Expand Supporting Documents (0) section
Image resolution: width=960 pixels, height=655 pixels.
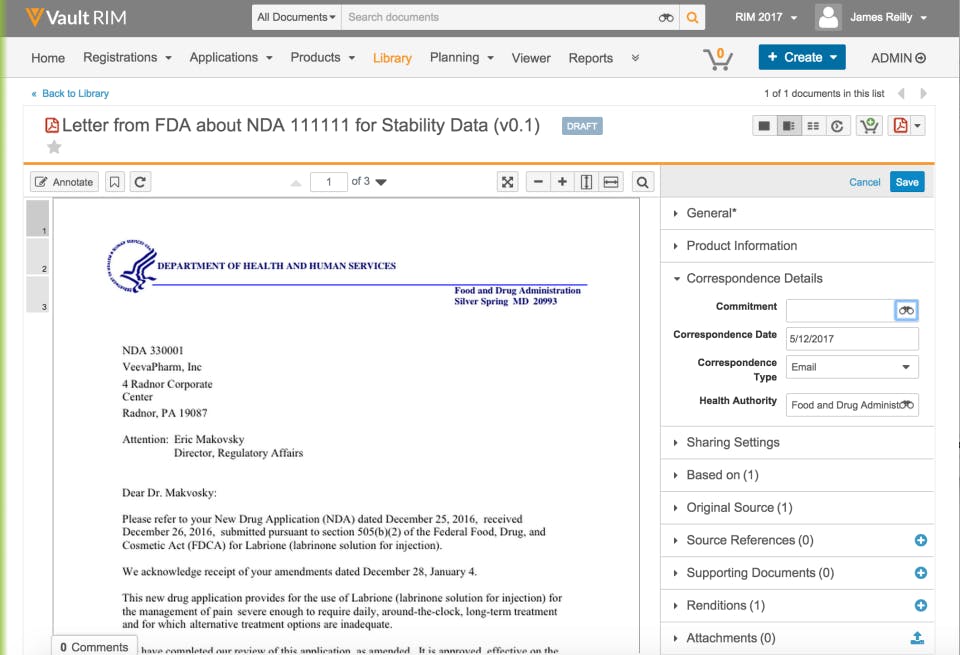tap(759, 573)
